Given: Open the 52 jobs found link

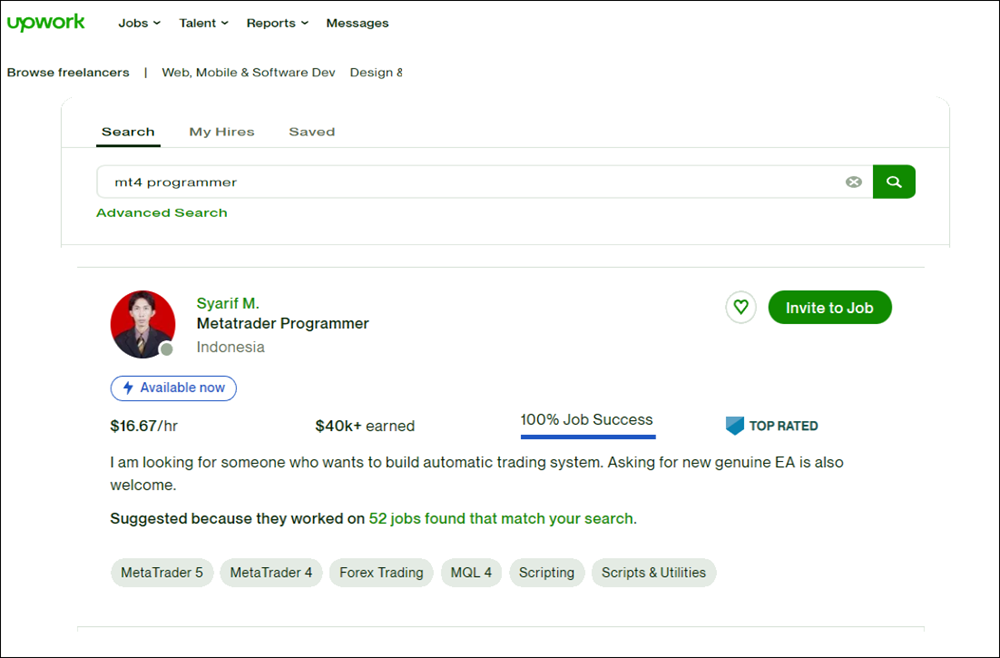Looking at the screenshot, I should (x=501, y=518).
